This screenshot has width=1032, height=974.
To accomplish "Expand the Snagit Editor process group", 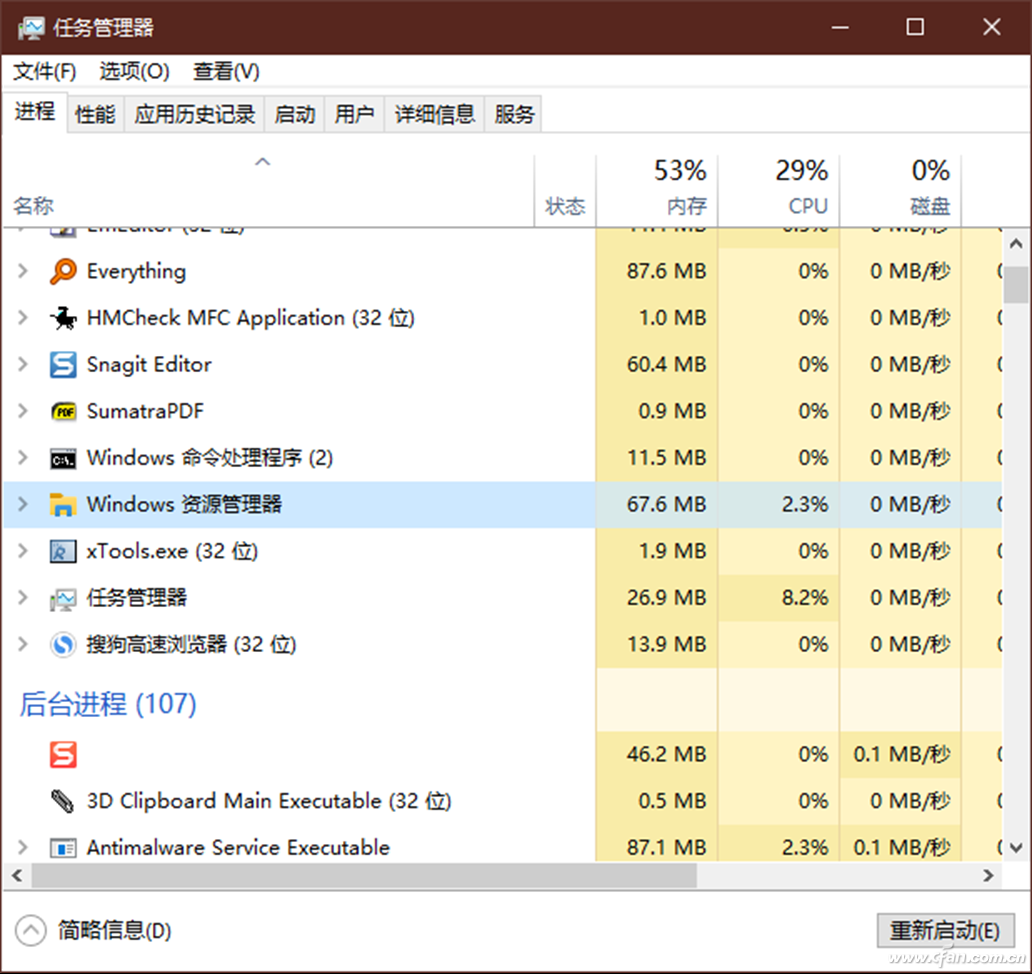I will [x=23, y=365].
